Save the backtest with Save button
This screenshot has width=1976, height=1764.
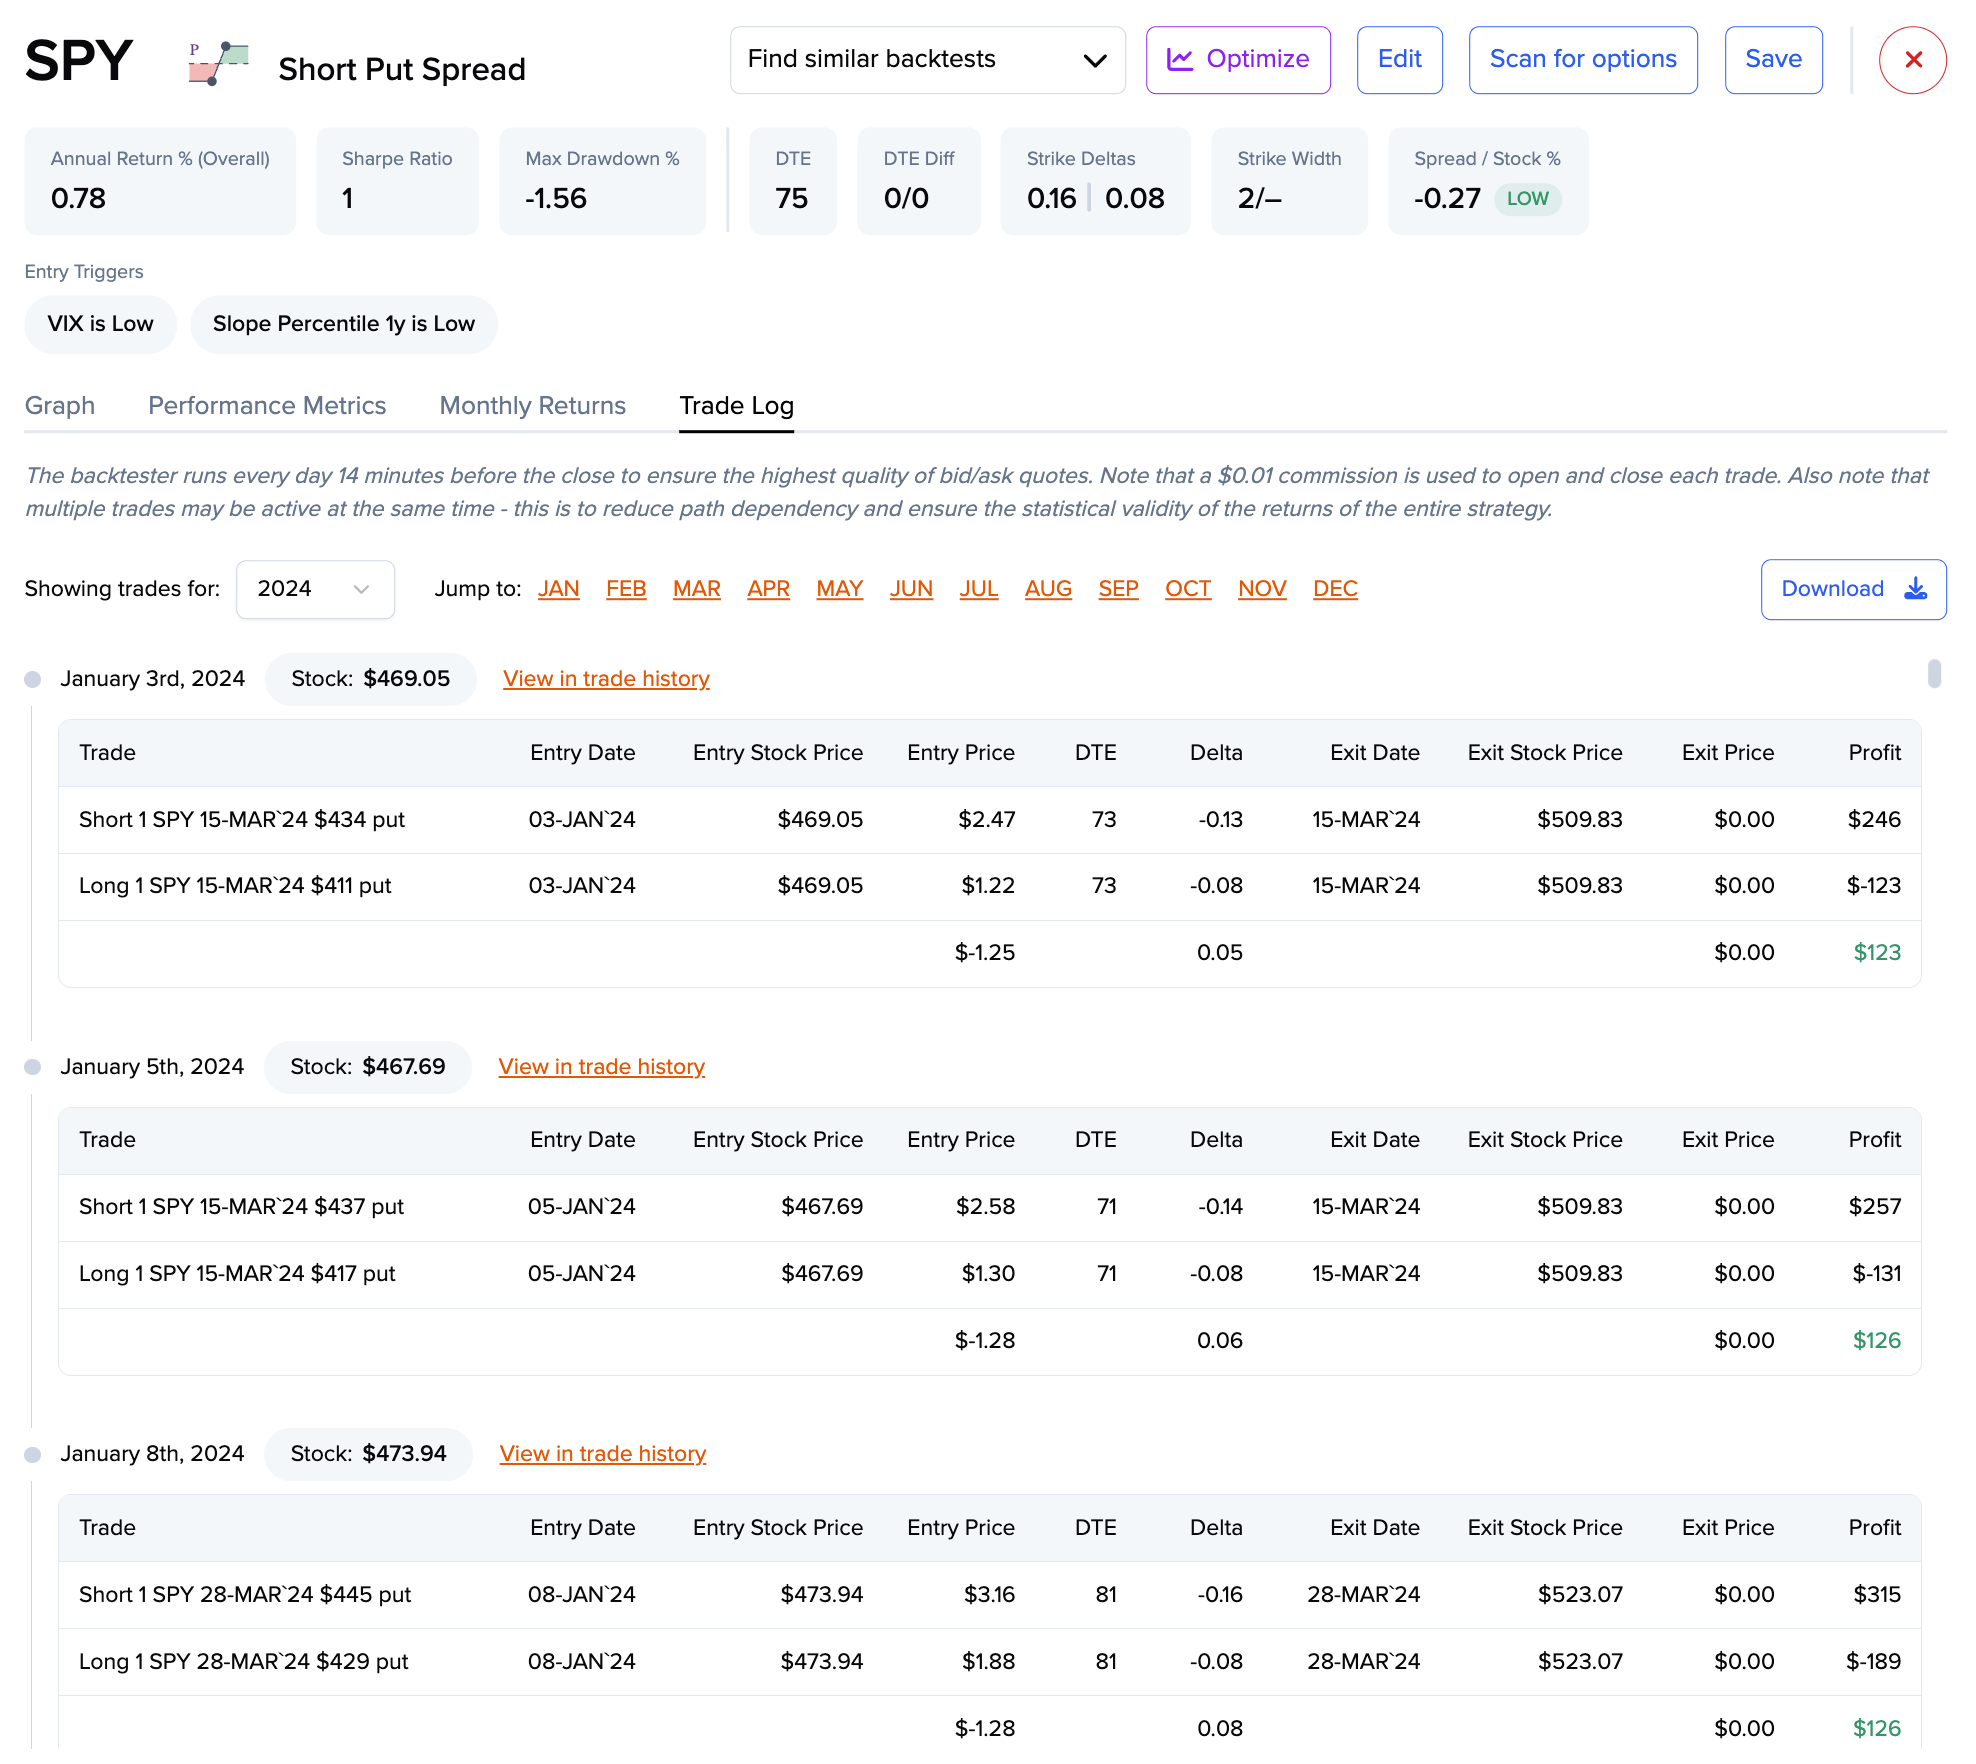[1772, 60]
